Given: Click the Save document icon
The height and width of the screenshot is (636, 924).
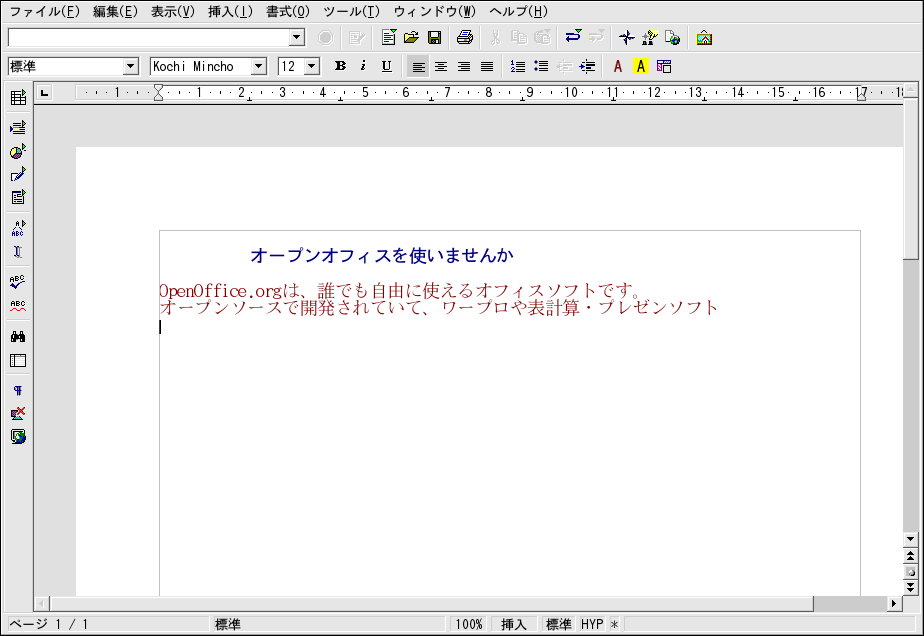Looking at the screenshot, I should (435, 38).
